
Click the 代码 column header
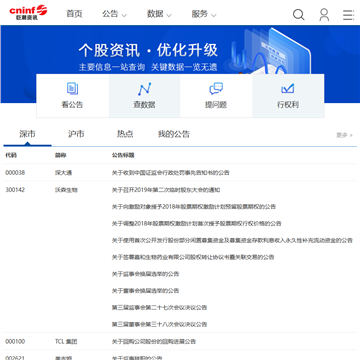click(11, 155)
